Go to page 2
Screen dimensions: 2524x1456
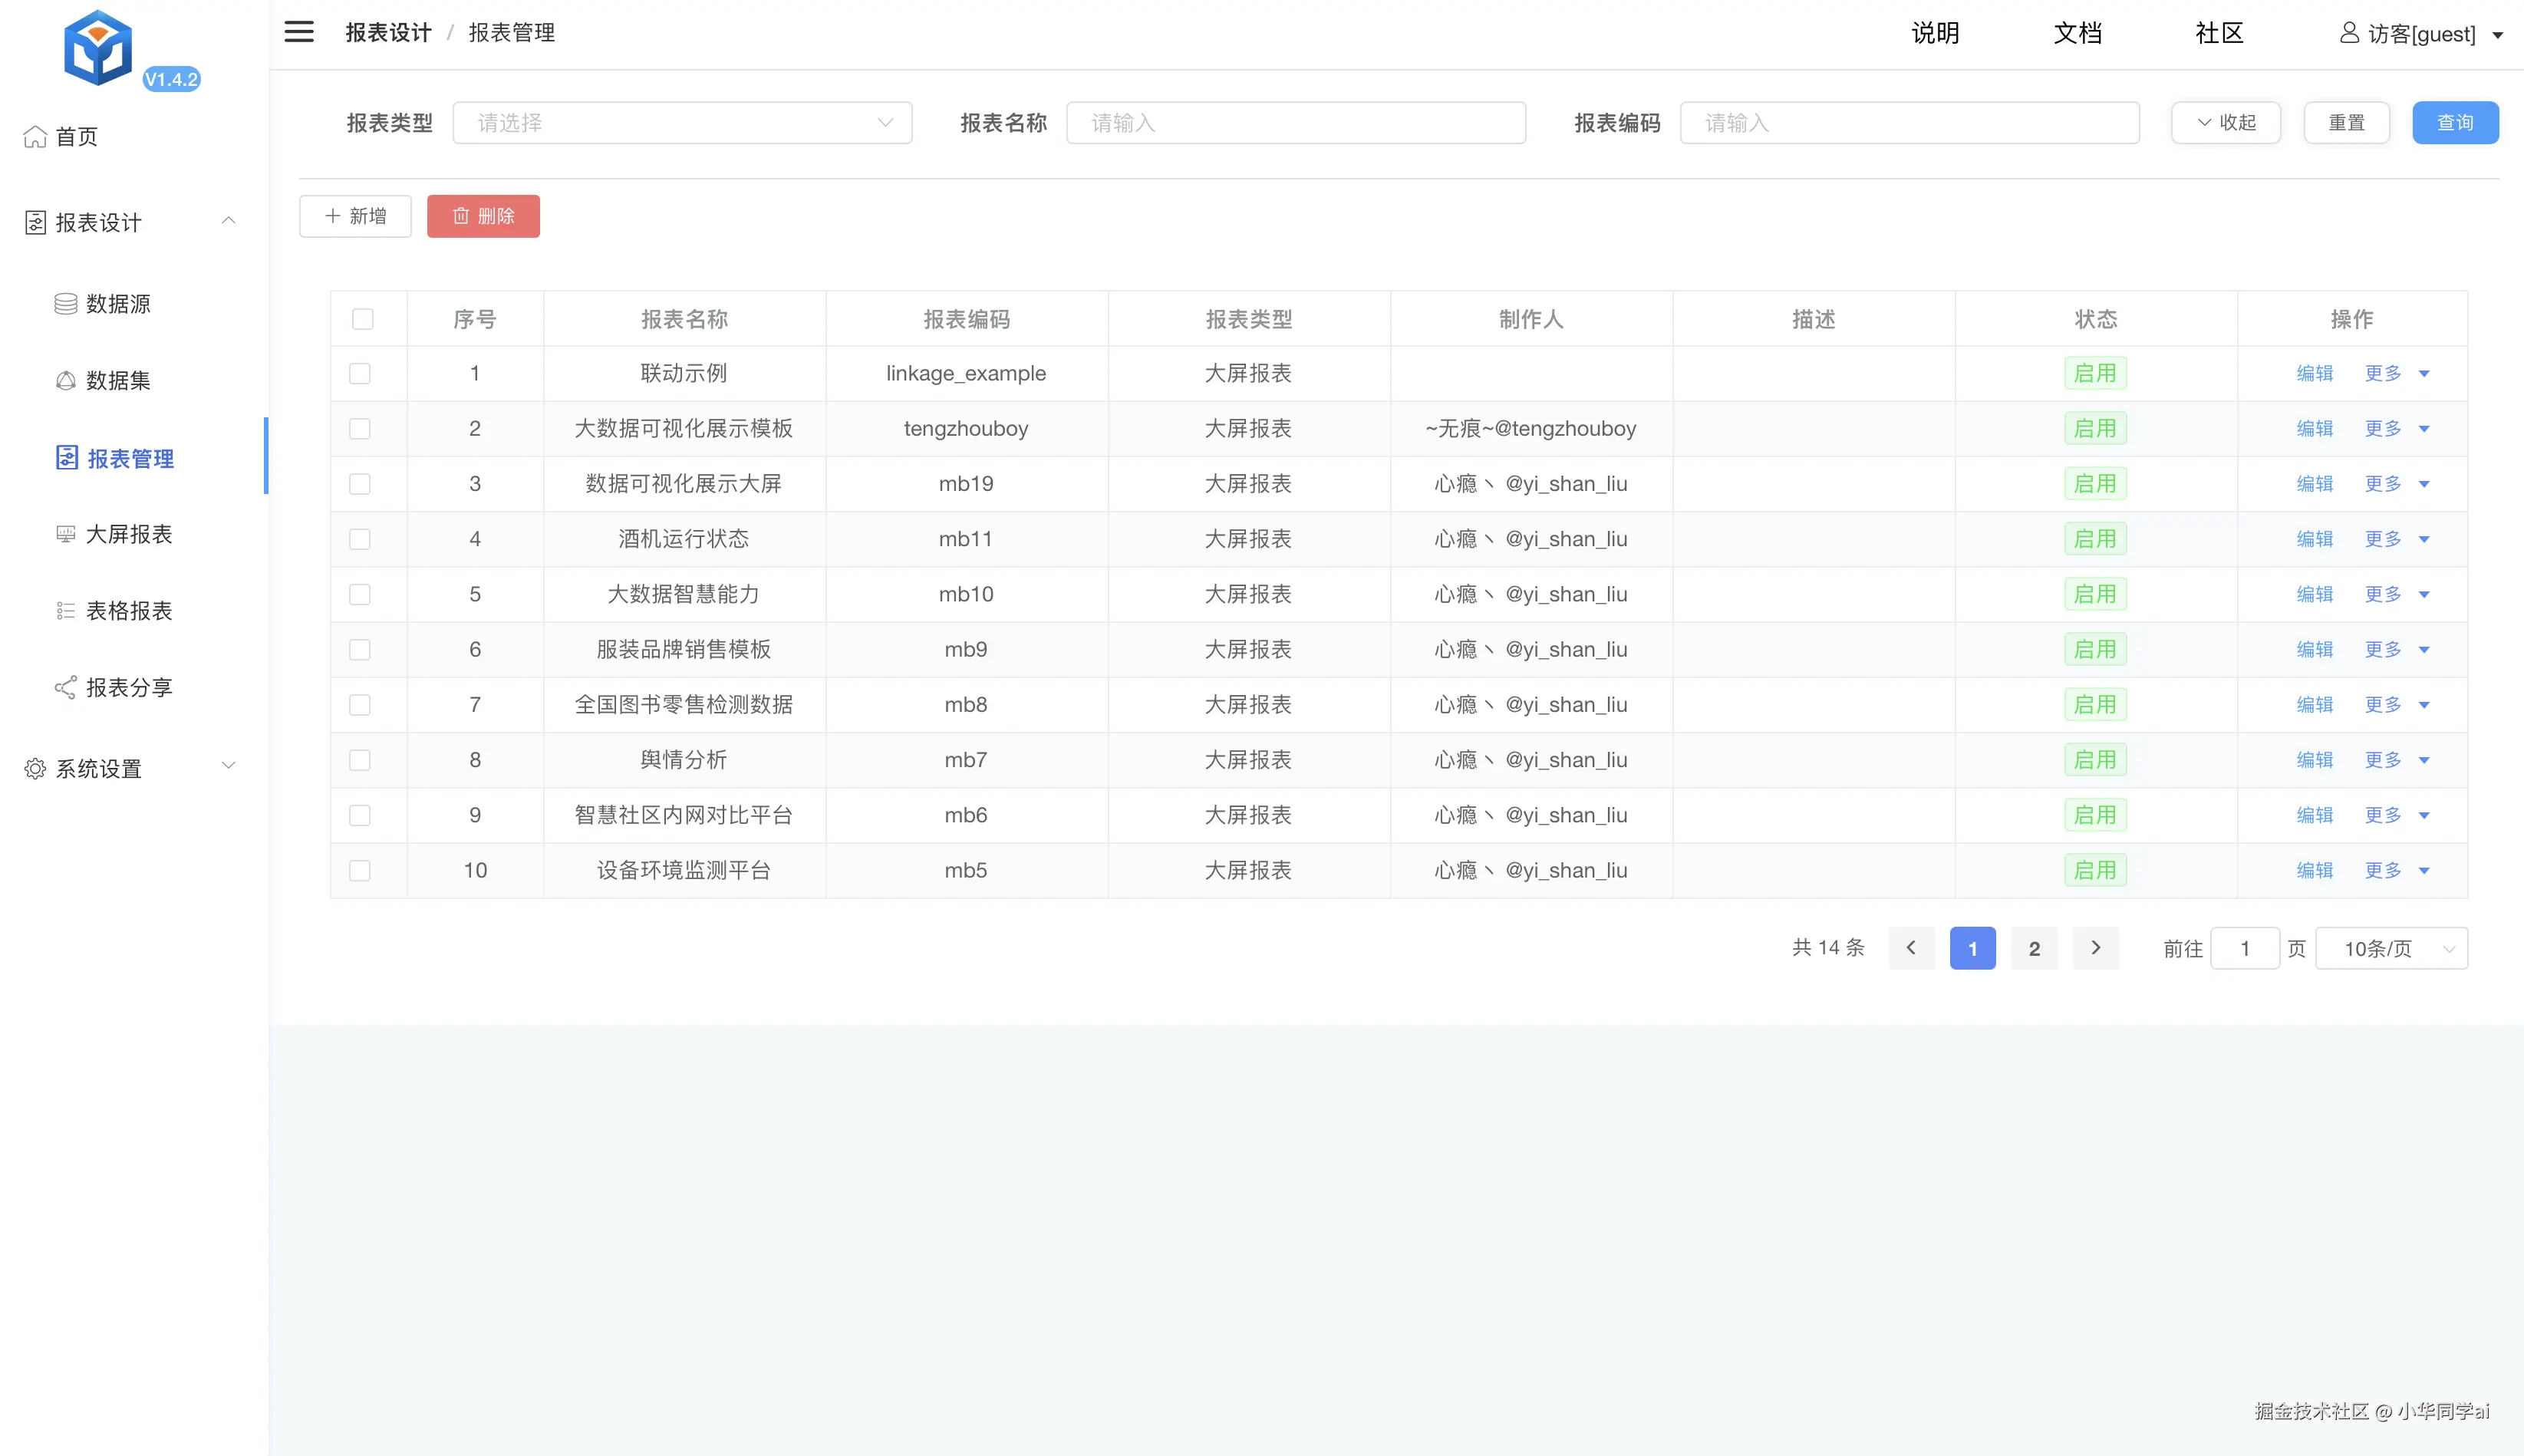click(2034, 948)
